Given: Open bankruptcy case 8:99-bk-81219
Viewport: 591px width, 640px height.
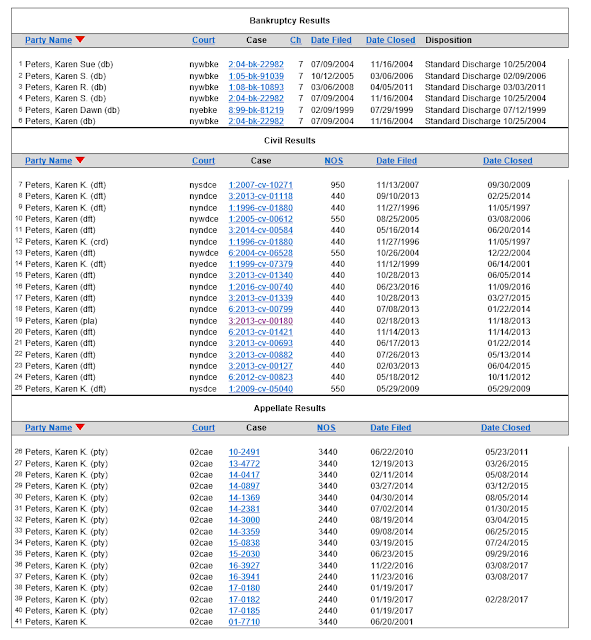Looking at the screenshot, I should [x=256, y=110].
